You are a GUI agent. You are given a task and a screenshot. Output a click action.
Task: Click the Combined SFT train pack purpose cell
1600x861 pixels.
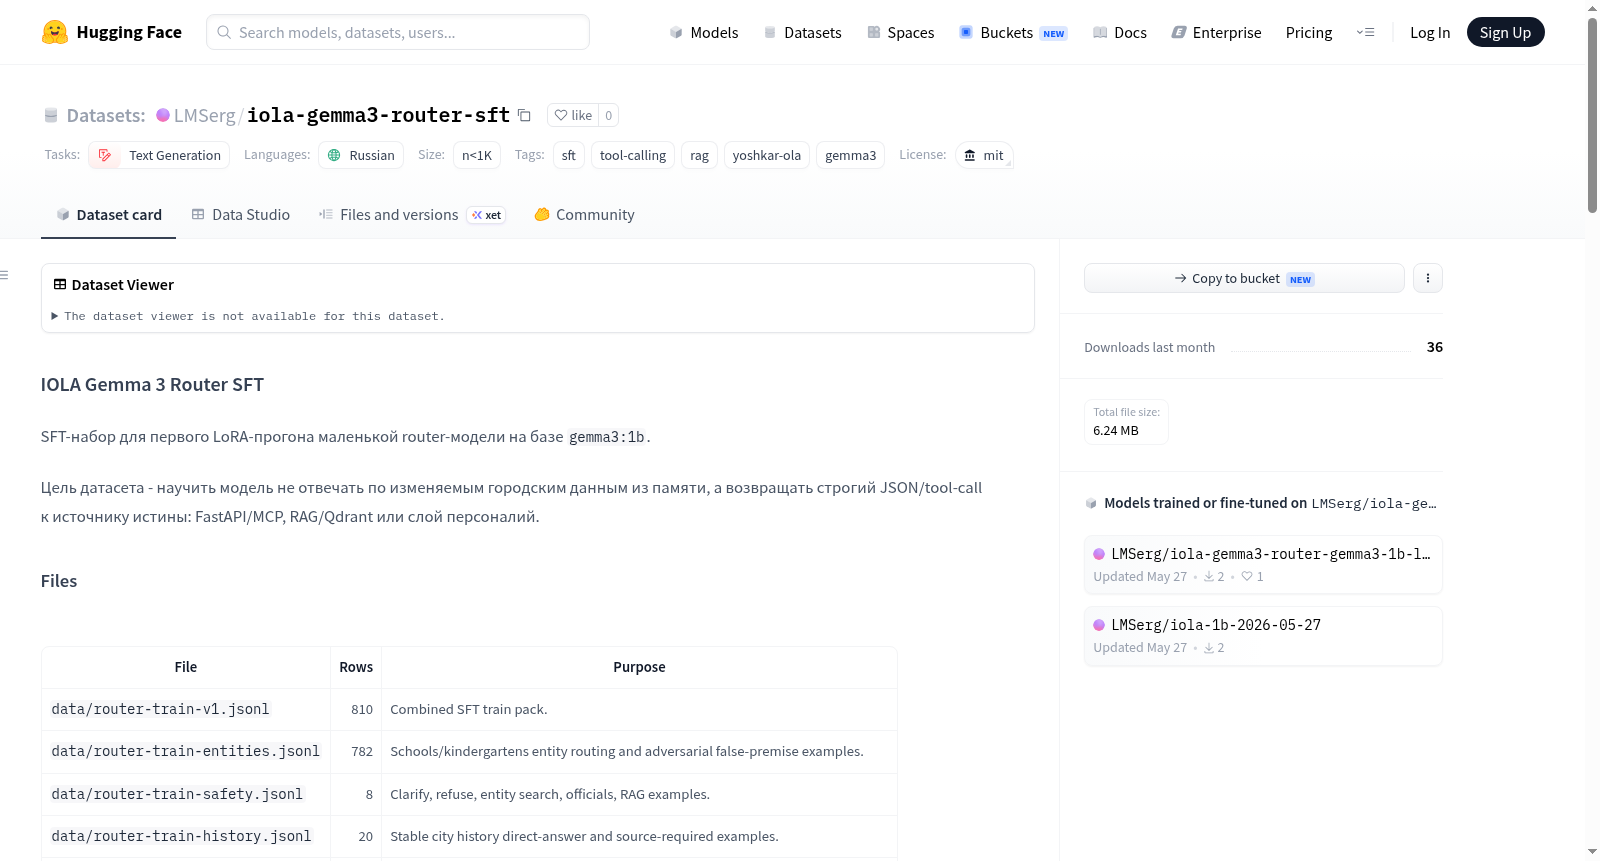(x=639, y=709)
